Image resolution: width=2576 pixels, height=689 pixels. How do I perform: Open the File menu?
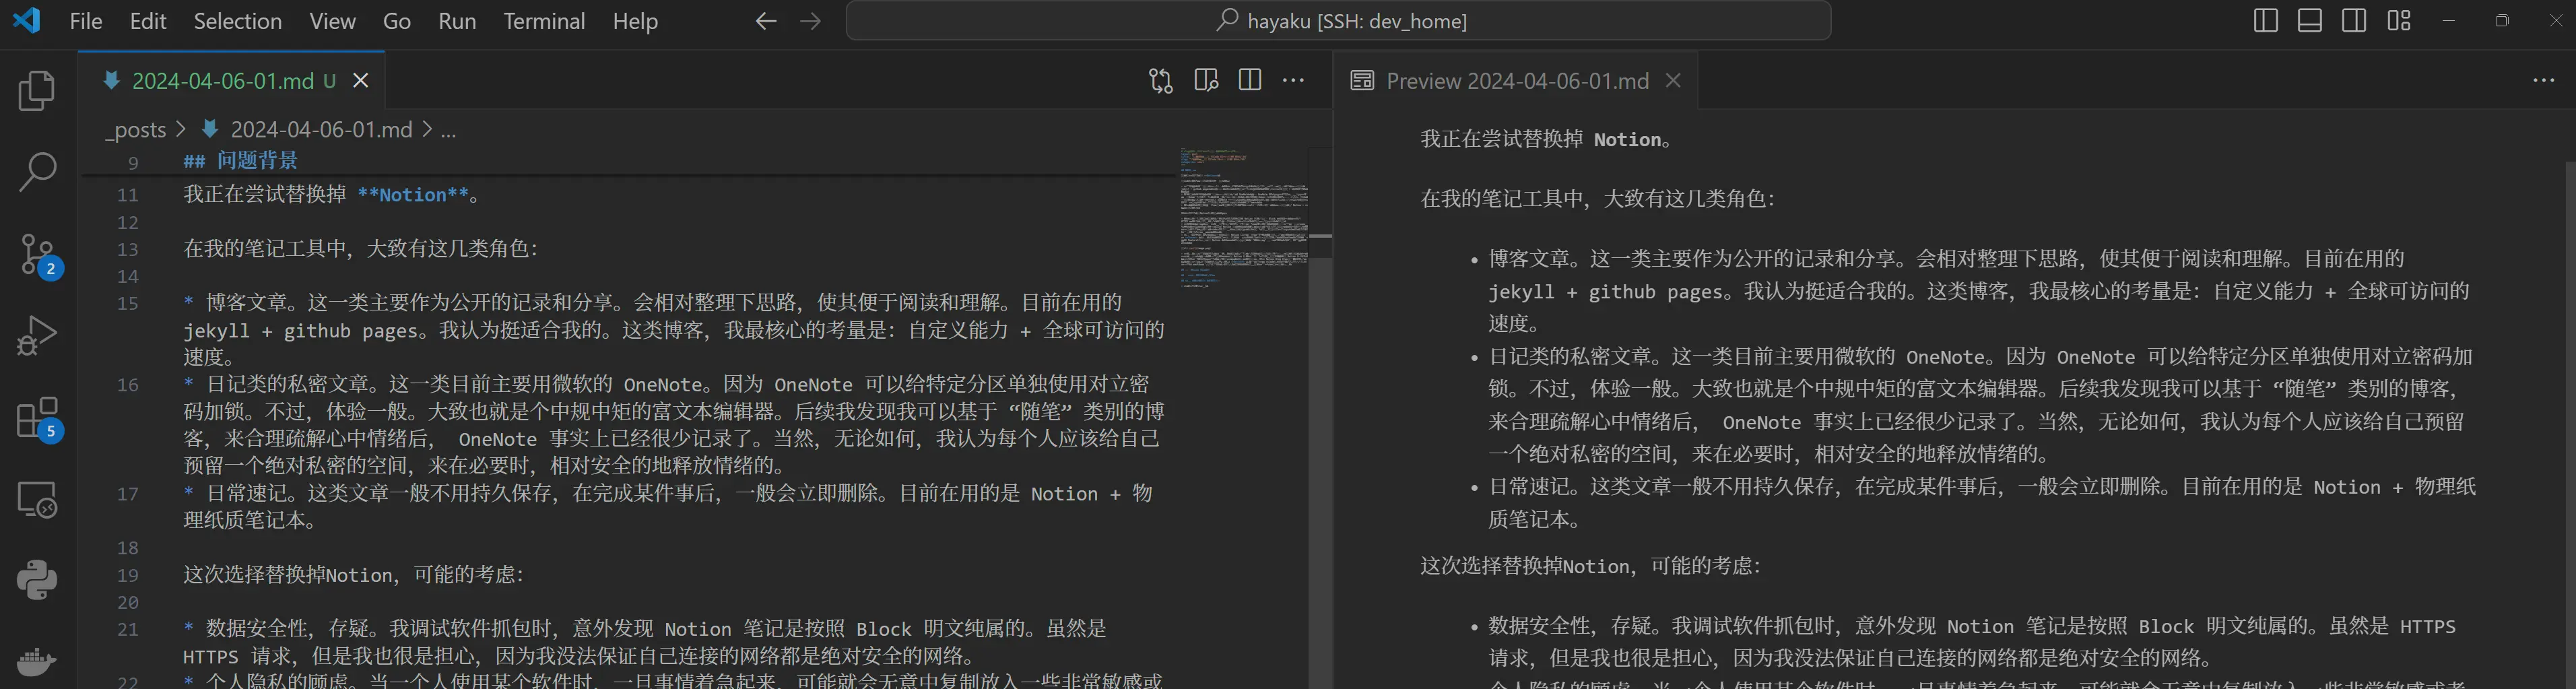(x=86, y=21)
